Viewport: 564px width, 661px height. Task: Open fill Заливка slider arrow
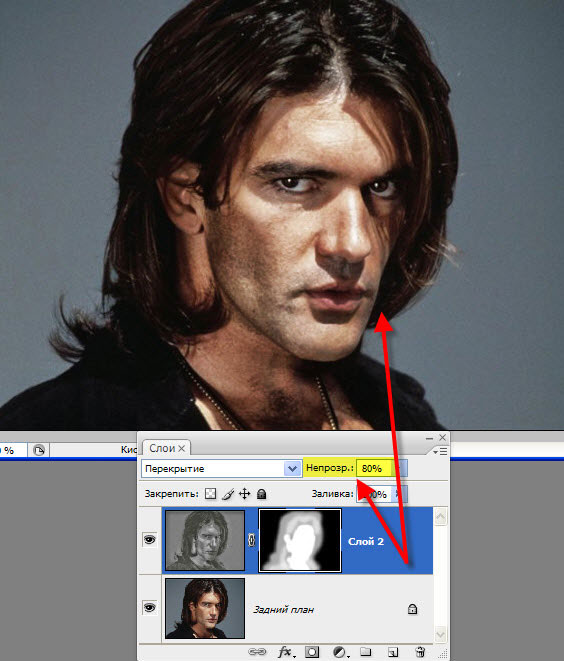[x=400, y=494]
